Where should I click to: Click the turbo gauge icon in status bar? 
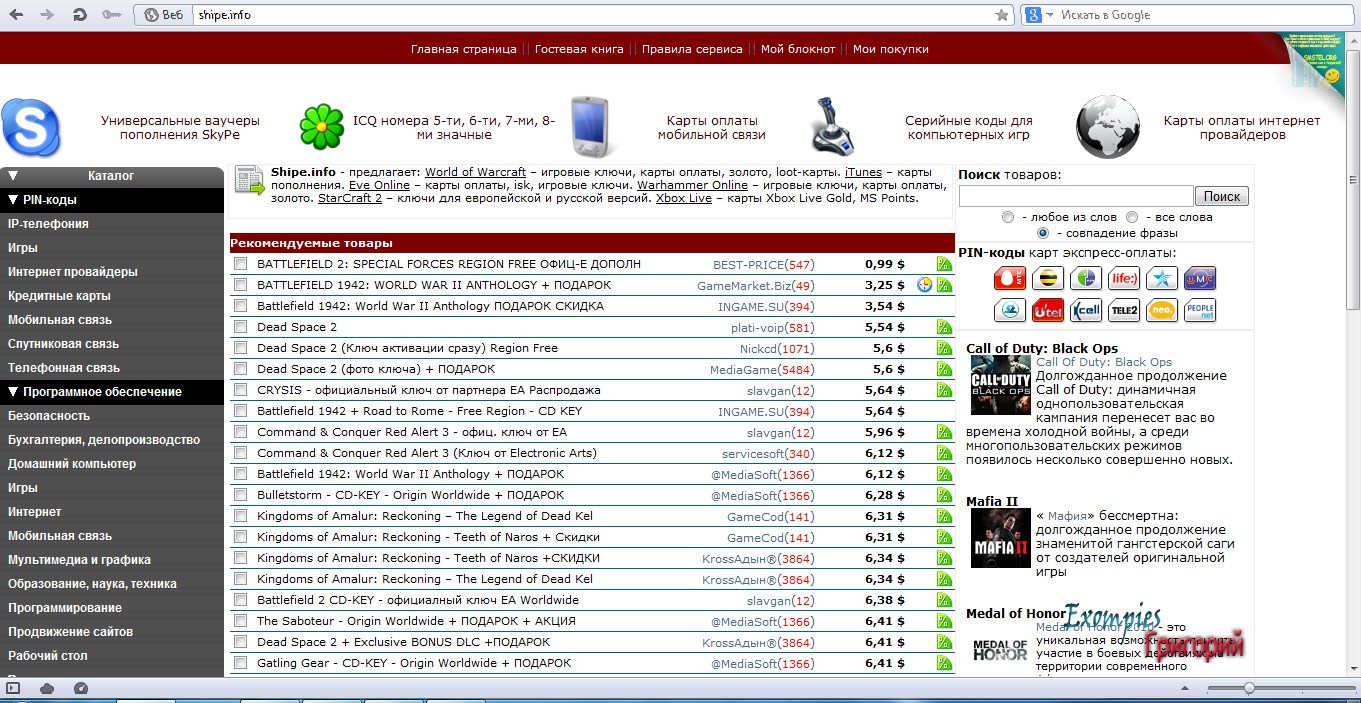click(81, 688)
